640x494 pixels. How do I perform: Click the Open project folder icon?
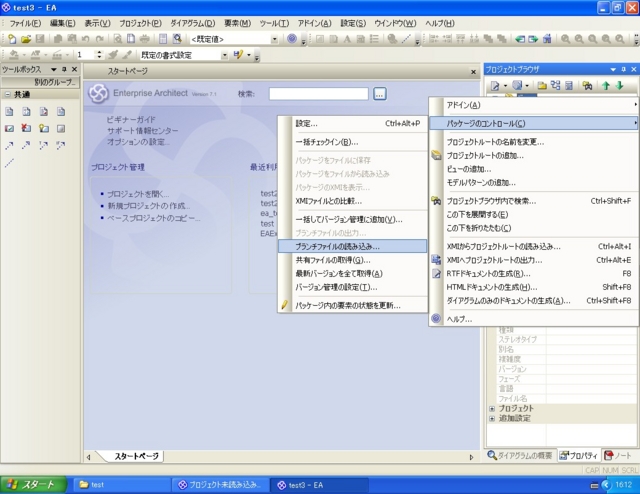point(26,39)
